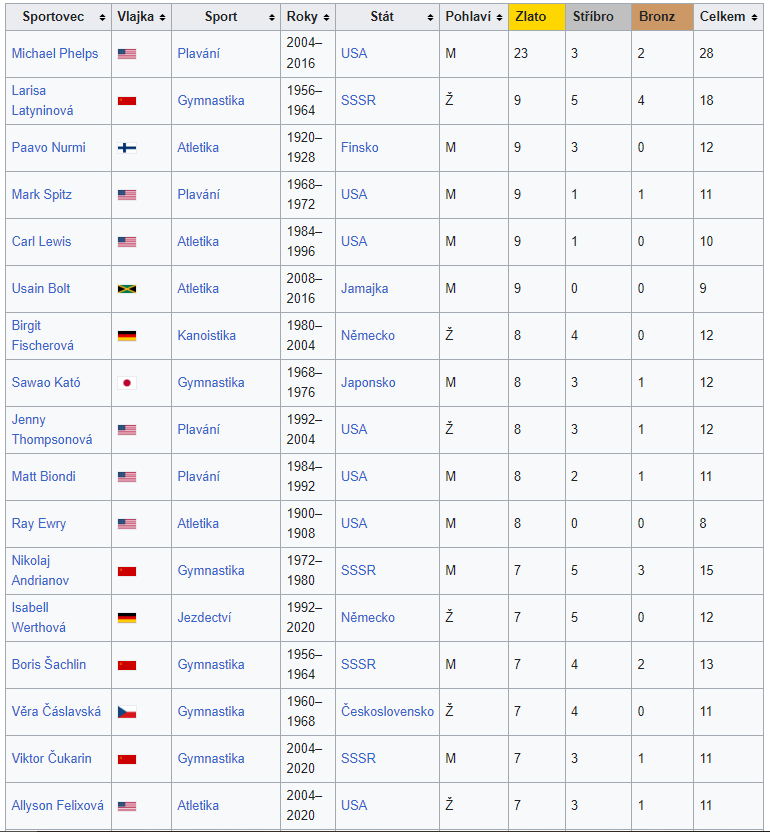This screenshot has width=770, height=832.
Task: Sort by Vlajka column arrows
Action: (x=162, y=18)
